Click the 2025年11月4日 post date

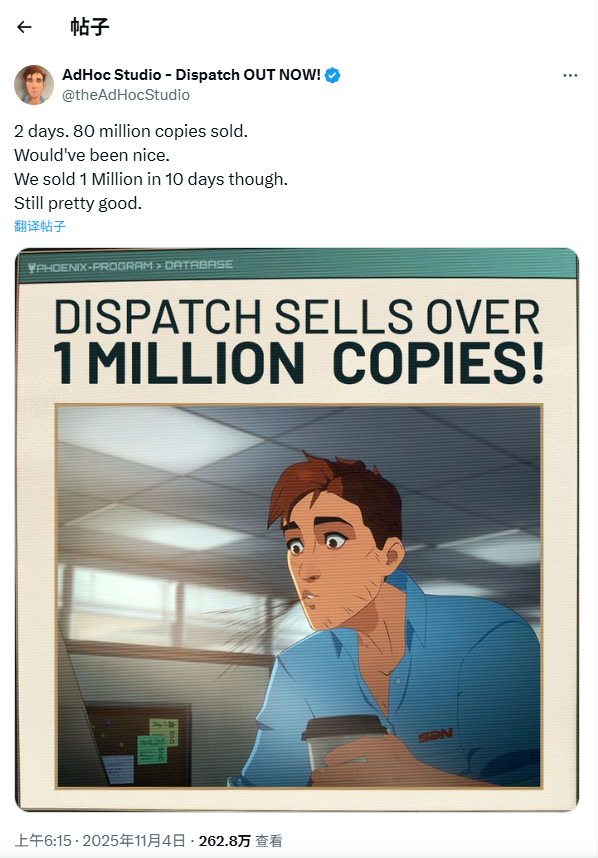[134, 840]
